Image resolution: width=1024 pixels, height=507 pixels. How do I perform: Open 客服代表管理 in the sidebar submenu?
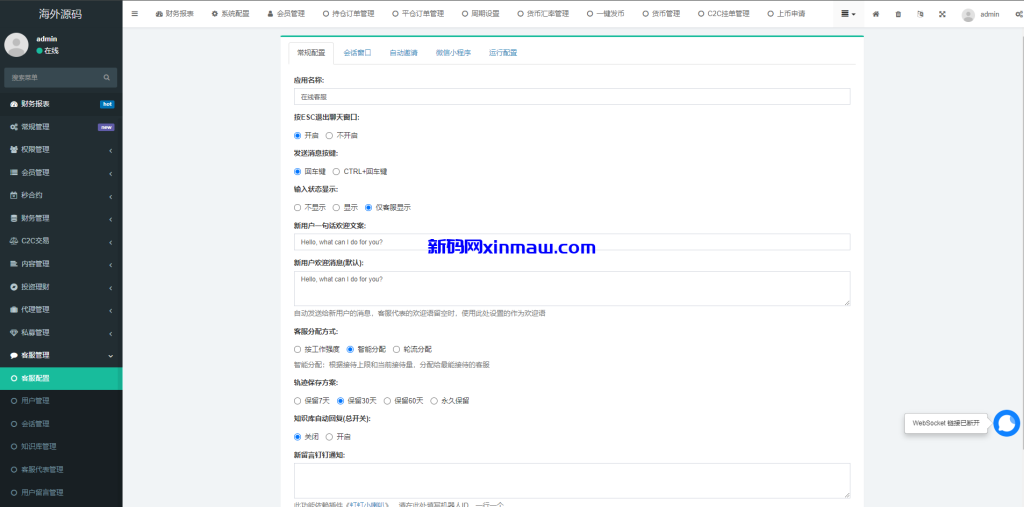pyautogui.click(x=61, y=470)
